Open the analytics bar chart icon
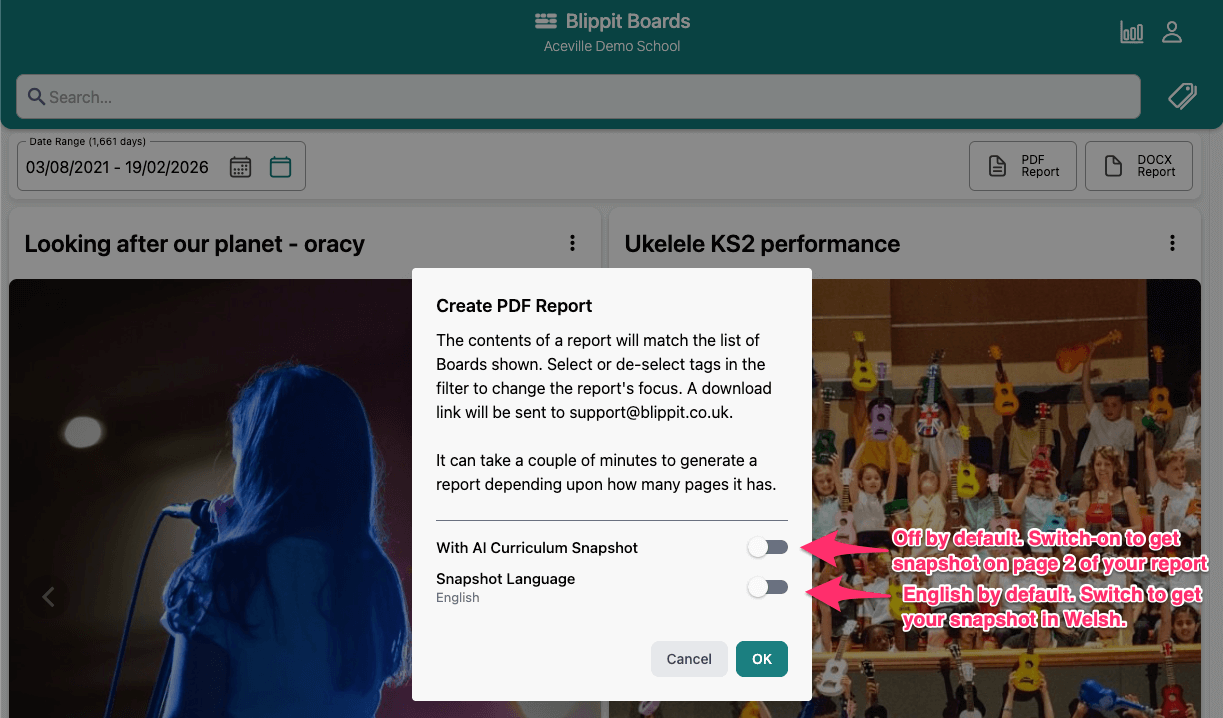This screenshot has height=718, width=1223. point(1131,31)
